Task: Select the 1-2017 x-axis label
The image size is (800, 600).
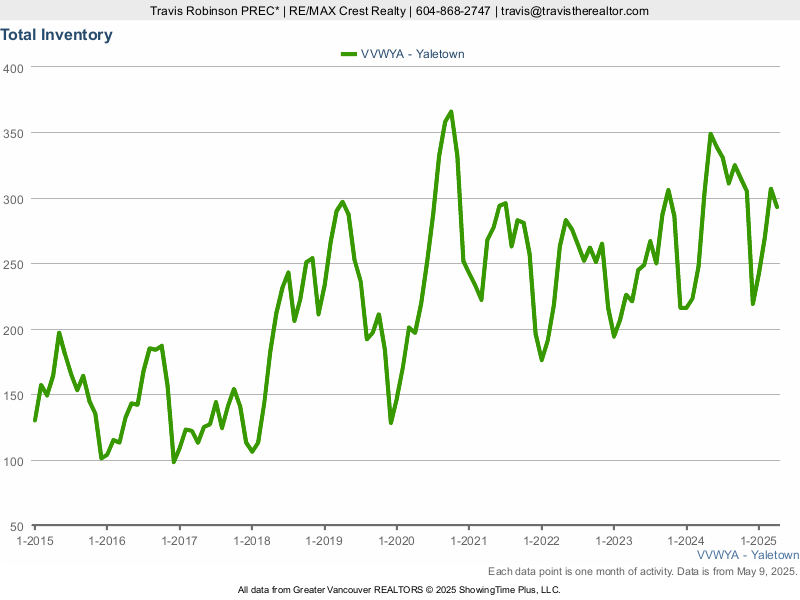Action: tap(179, 541)
